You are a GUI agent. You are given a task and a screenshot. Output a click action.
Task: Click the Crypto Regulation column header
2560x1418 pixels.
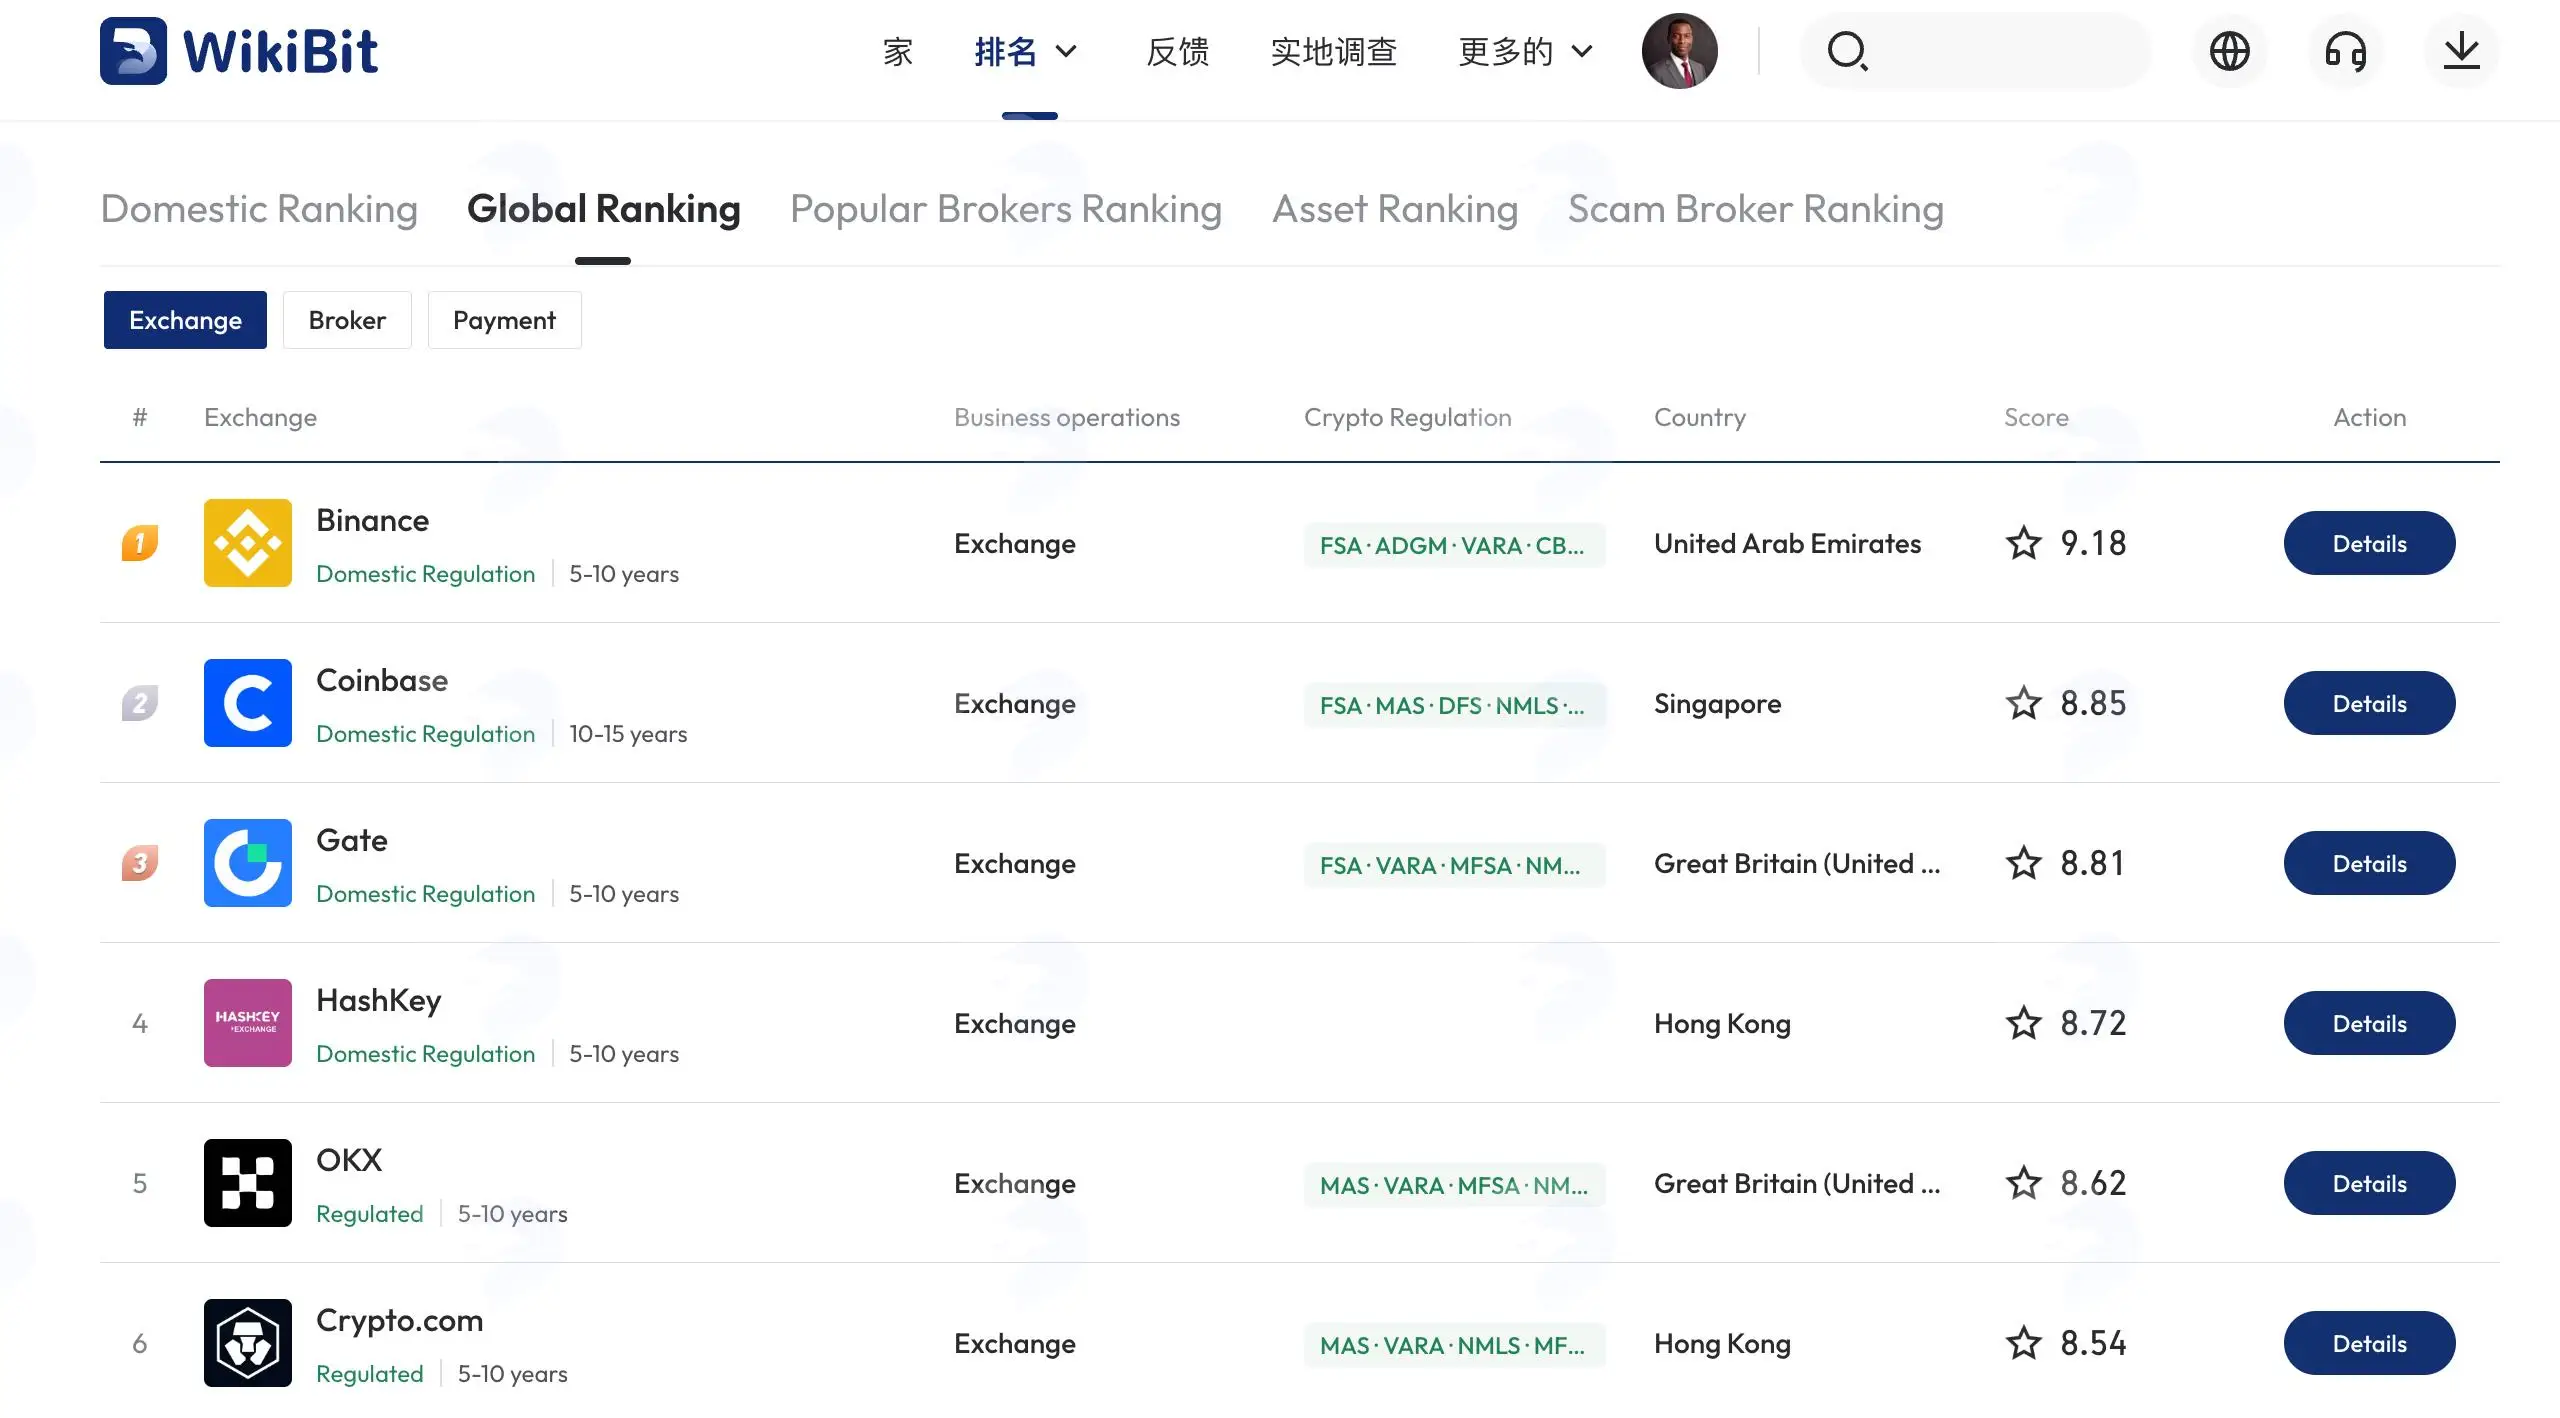click(x=1407, y=417)
